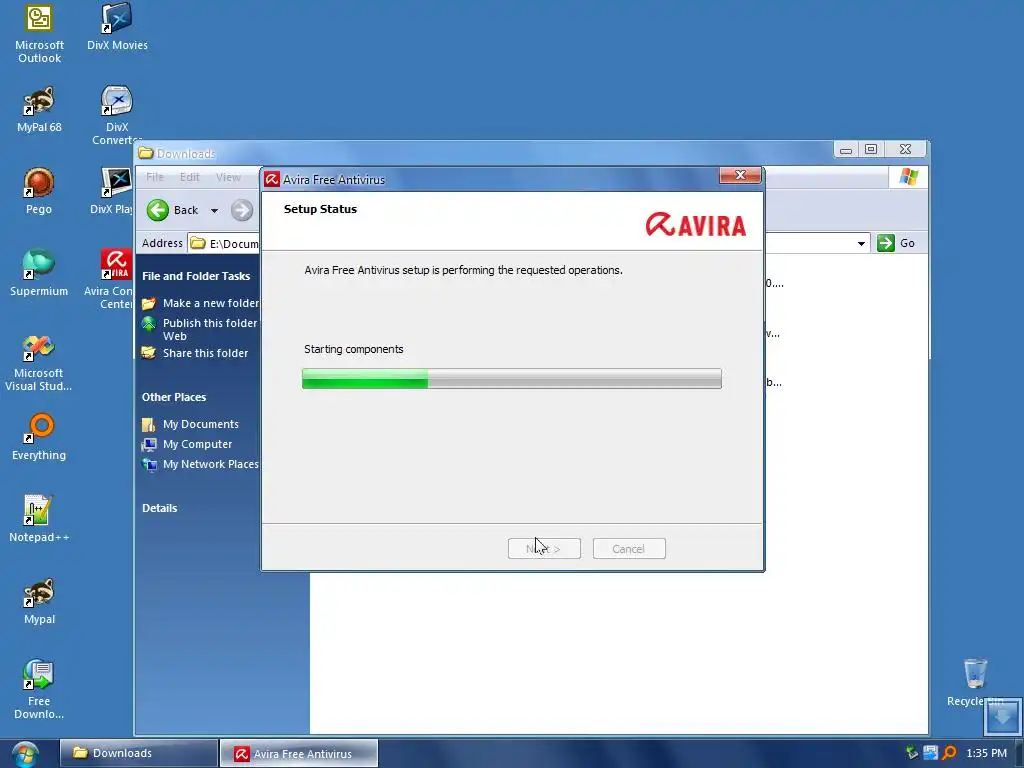Screen dimensions: 1024x768
Task: Minimize the Downloads window
Action: [846, 150]
